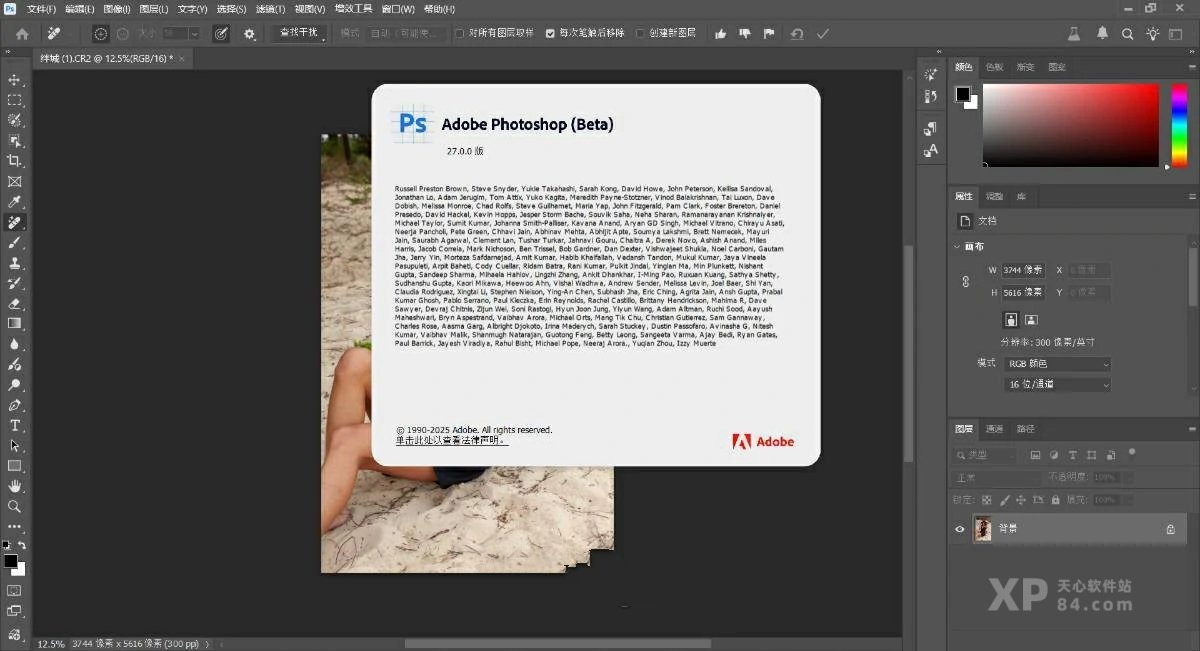This screenshot has width=1200, height=651.
Task: Open the notifications bell icon
Action: coord(1102,33)
